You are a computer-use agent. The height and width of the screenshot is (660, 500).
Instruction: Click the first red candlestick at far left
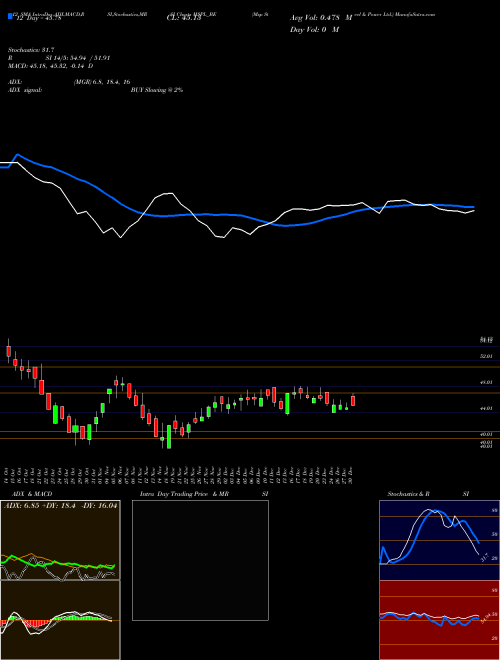(x=8, y=351)
